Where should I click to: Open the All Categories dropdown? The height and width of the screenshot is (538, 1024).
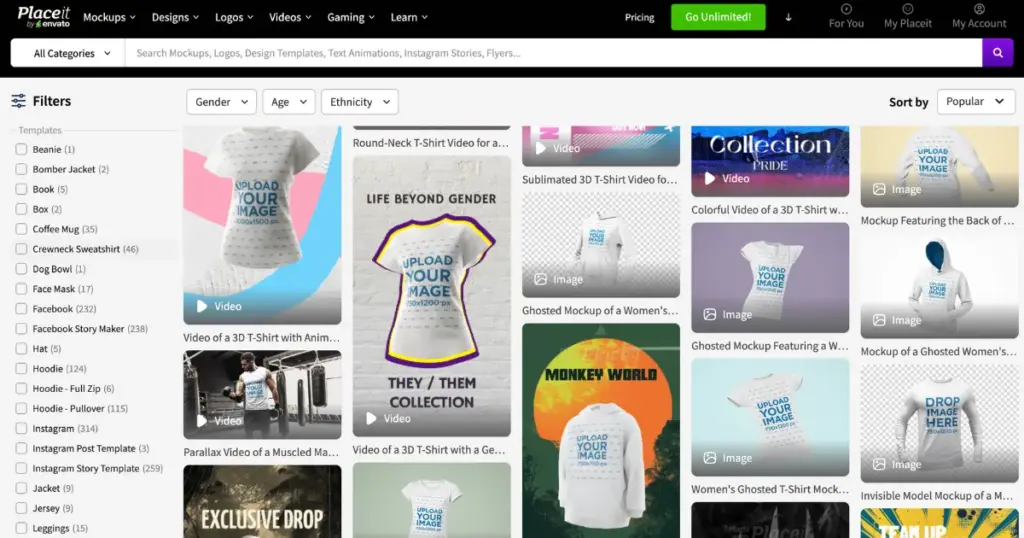pos(68,53)
